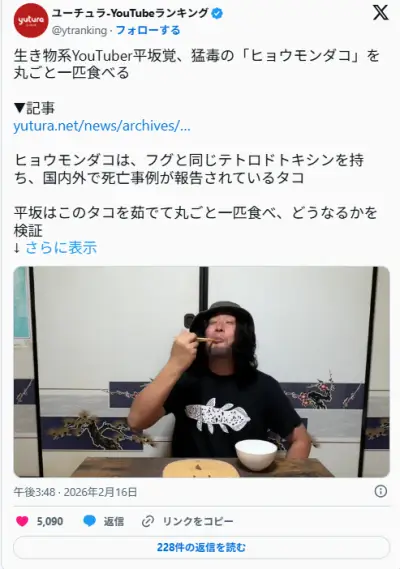Open the embedded eating photo
Viewport: 400px width, 569px height.
(x=201, y=372)
